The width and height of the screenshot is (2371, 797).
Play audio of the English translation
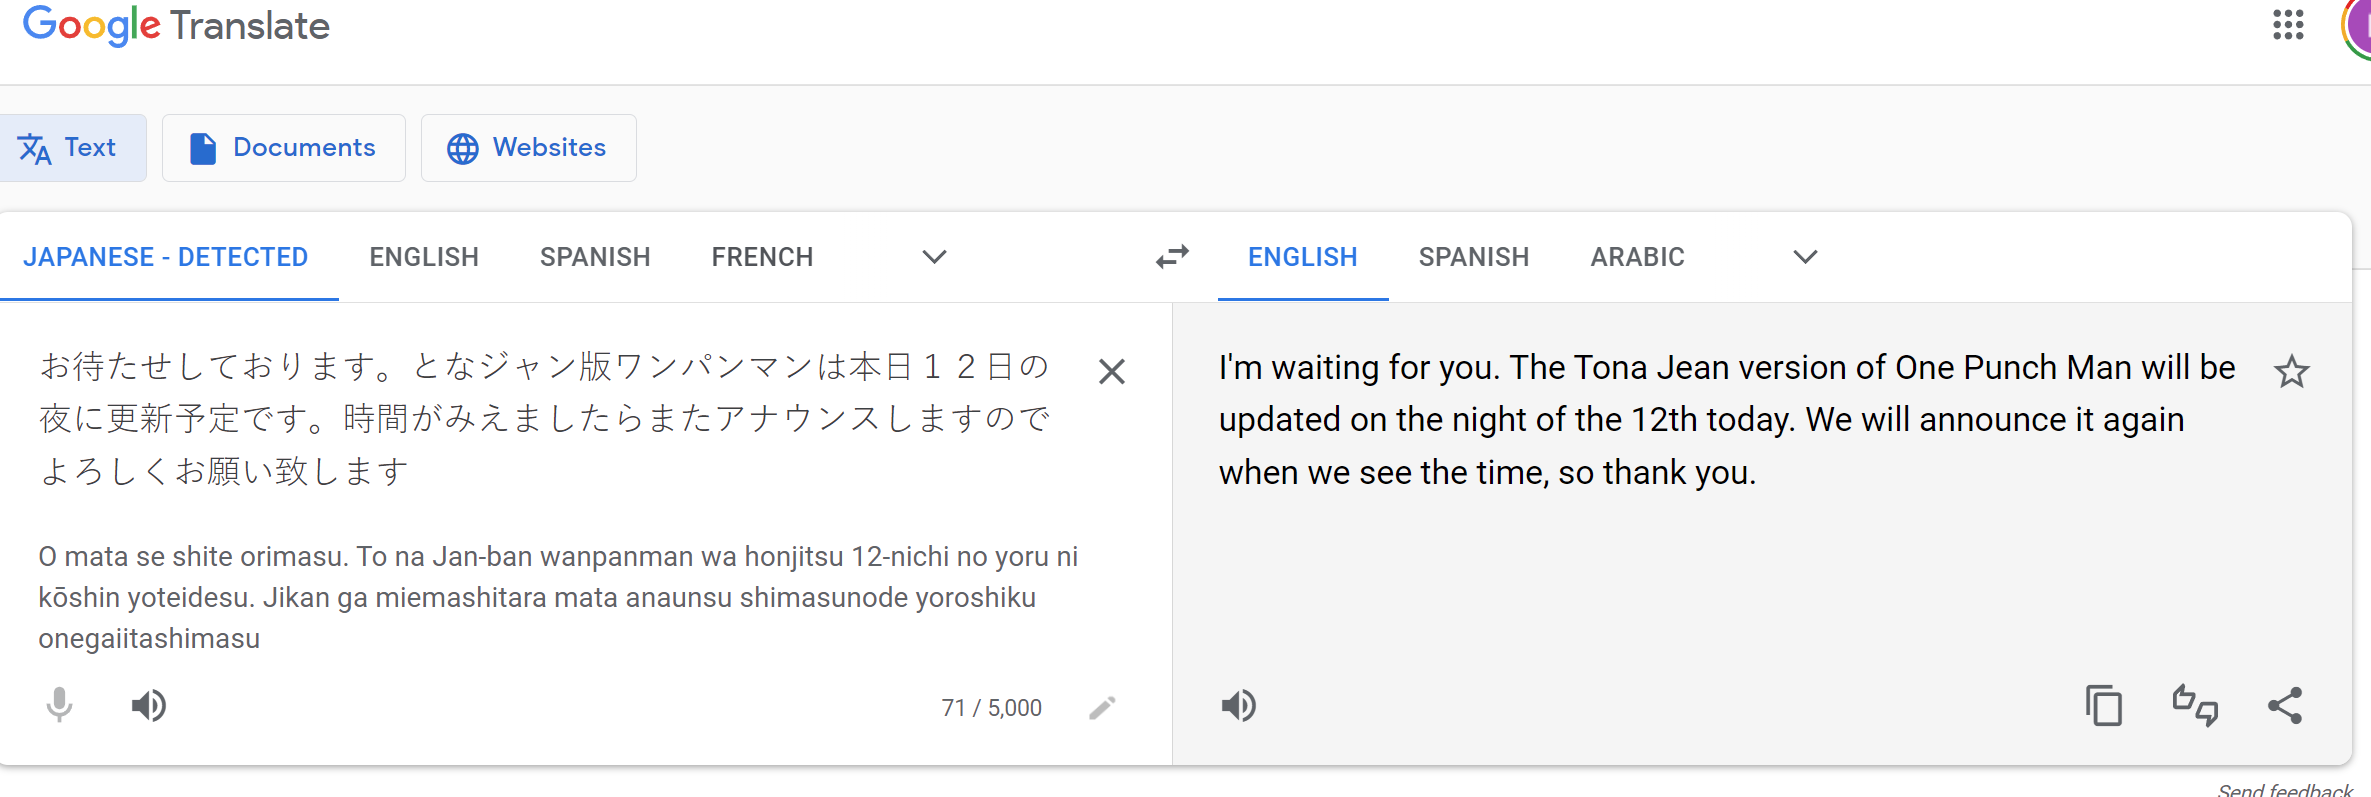[1238, 706]
